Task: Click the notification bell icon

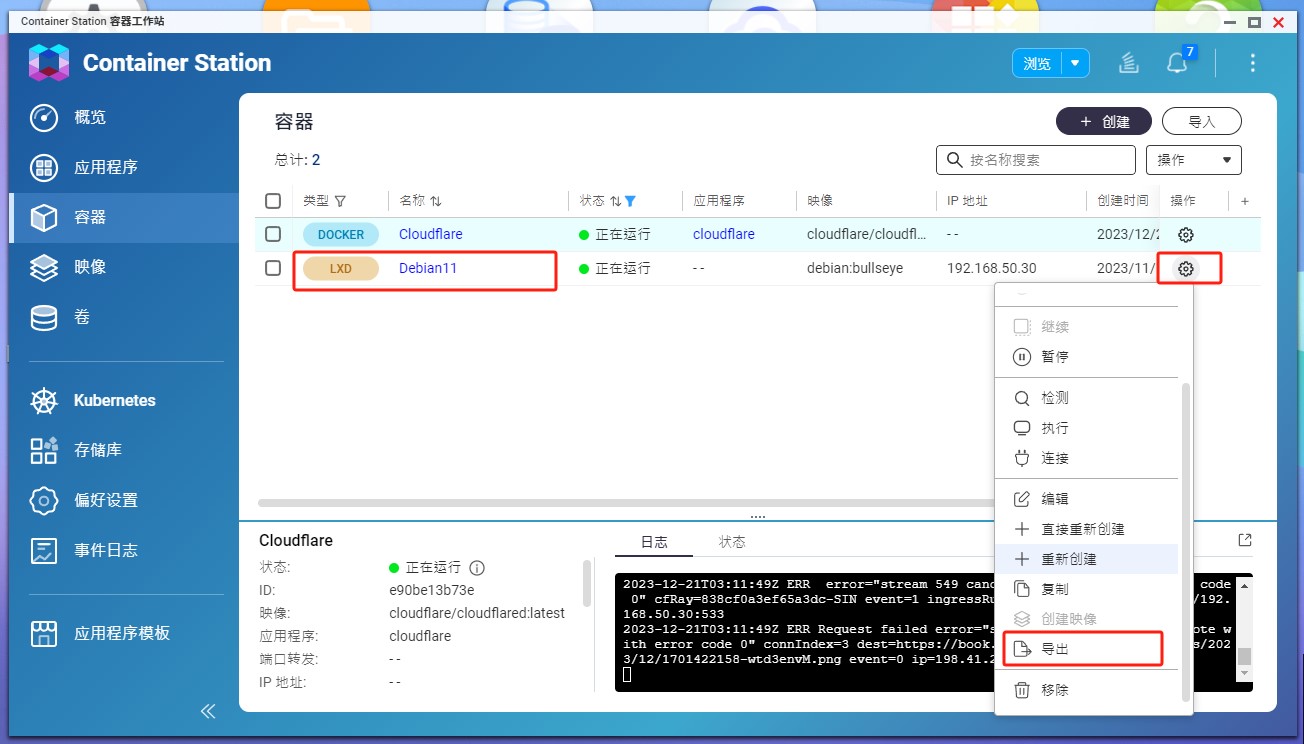Action: [1177, 63]
